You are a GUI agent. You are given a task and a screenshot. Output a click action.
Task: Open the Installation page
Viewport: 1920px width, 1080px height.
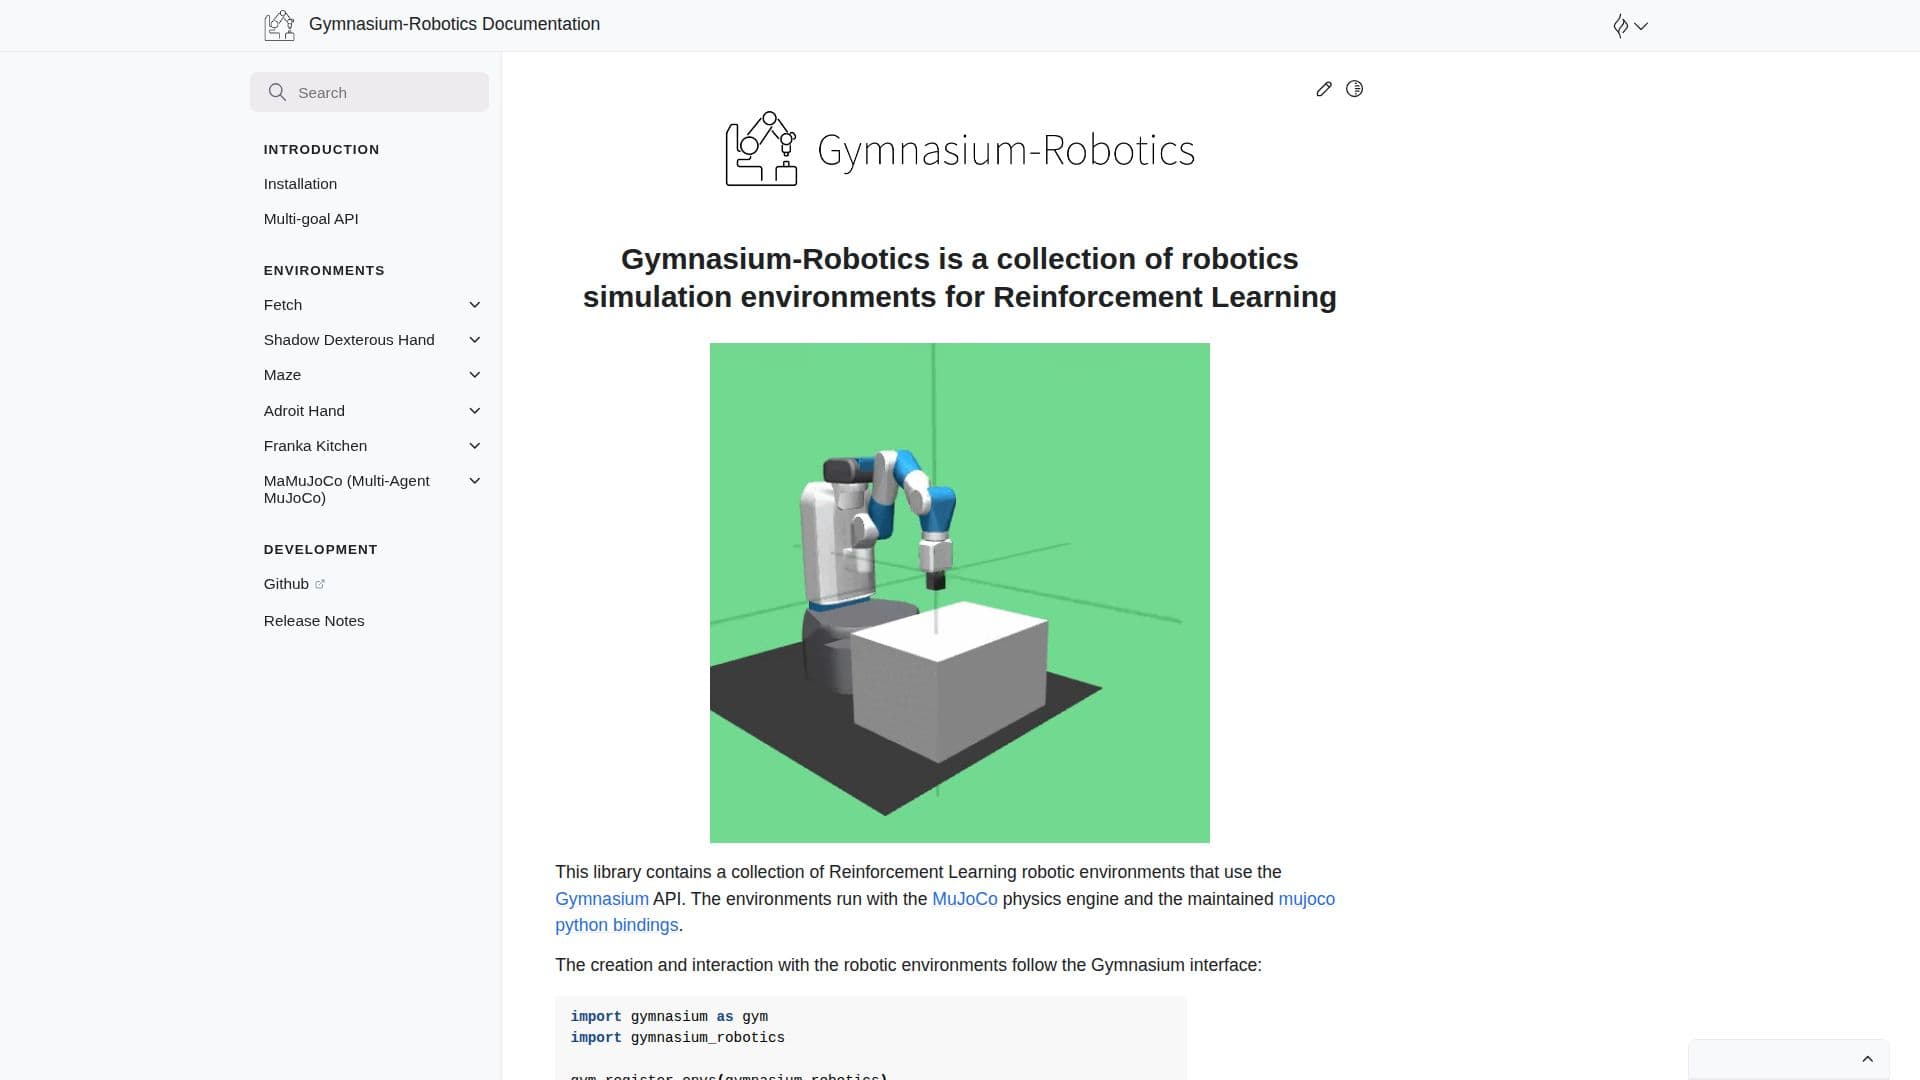click(x=300, y=184)
